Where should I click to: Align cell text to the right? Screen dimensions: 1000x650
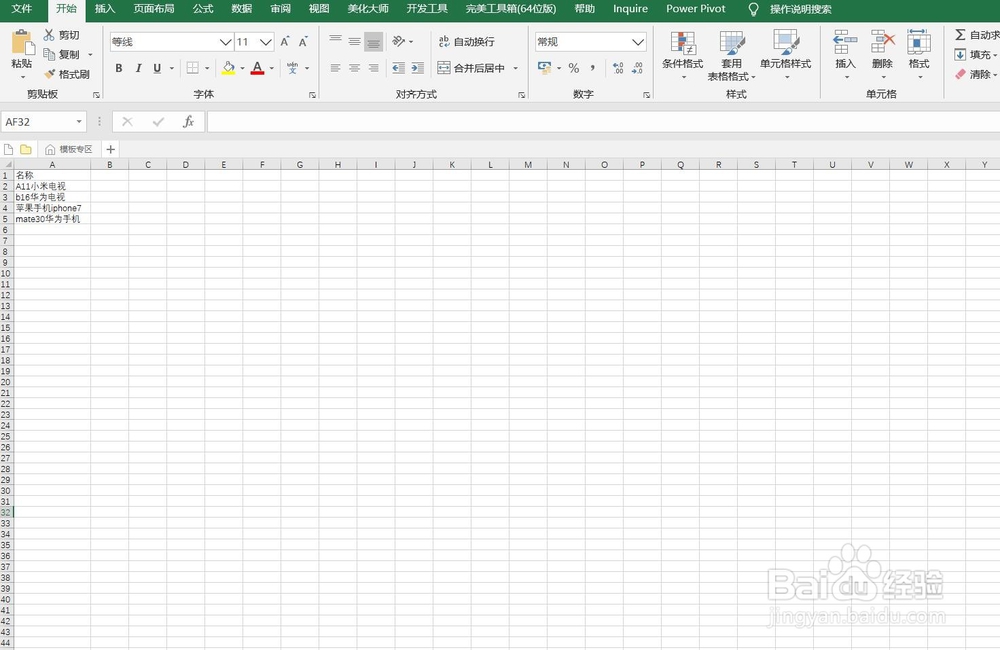coord(374,68)
